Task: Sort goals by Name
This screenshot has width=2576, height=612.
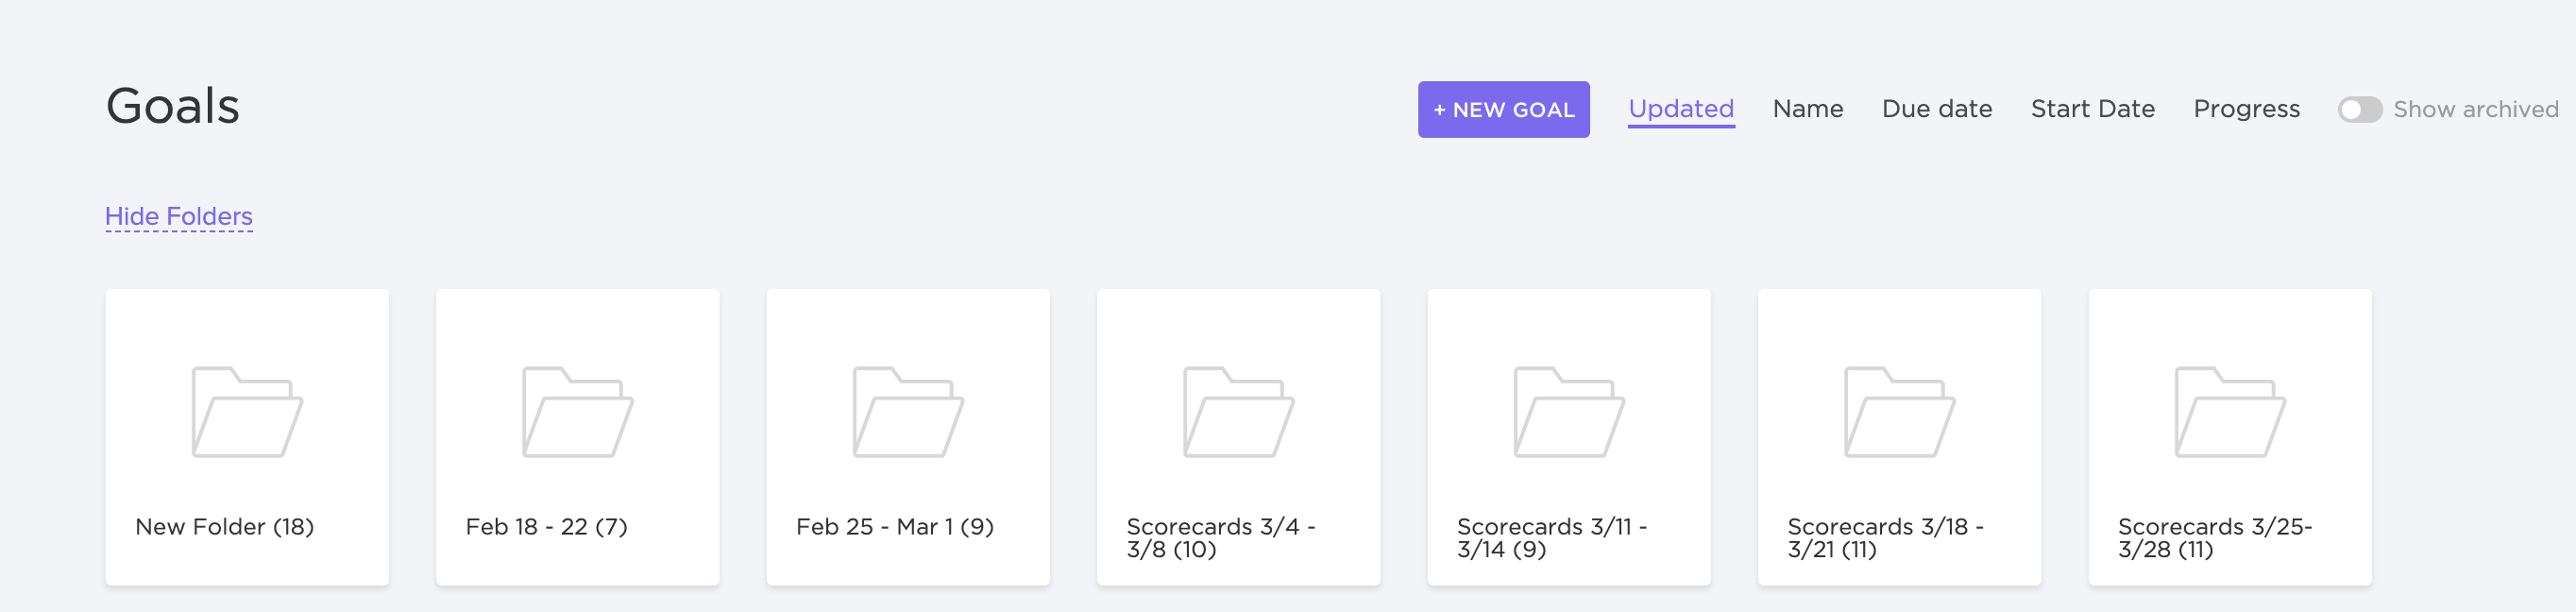Action: (x=1807, y=109)
